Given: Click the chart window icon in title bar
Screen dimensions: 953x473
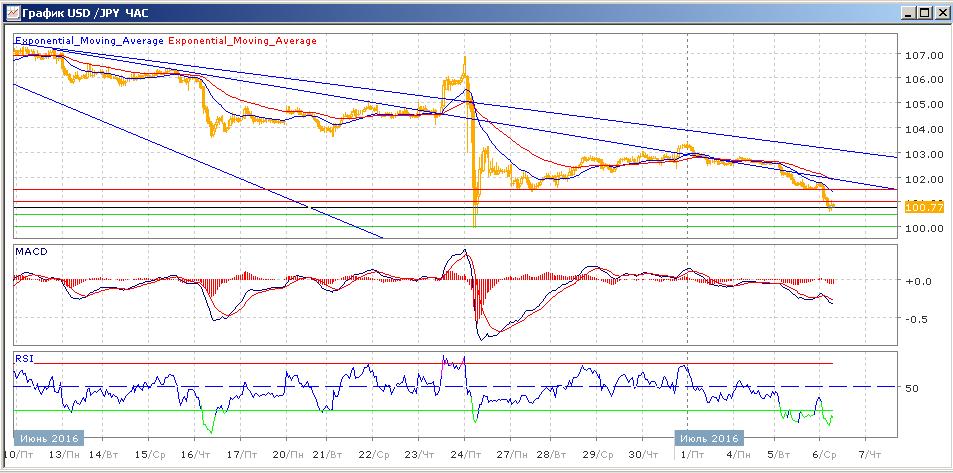Looking at the screenshot, I should pyautogui.click(x=12, y=12).
